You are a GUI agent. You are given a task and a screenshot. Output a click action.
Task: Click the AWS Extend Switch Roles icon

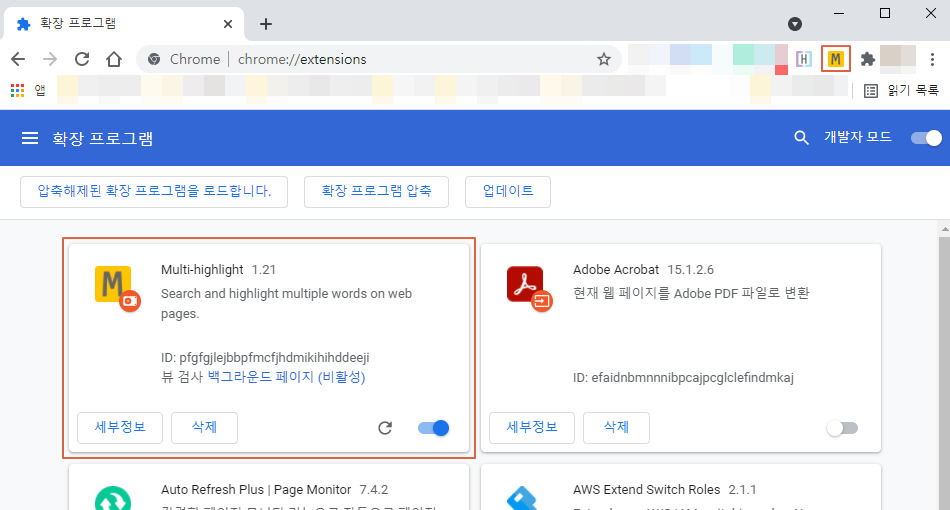pos(522,498)
